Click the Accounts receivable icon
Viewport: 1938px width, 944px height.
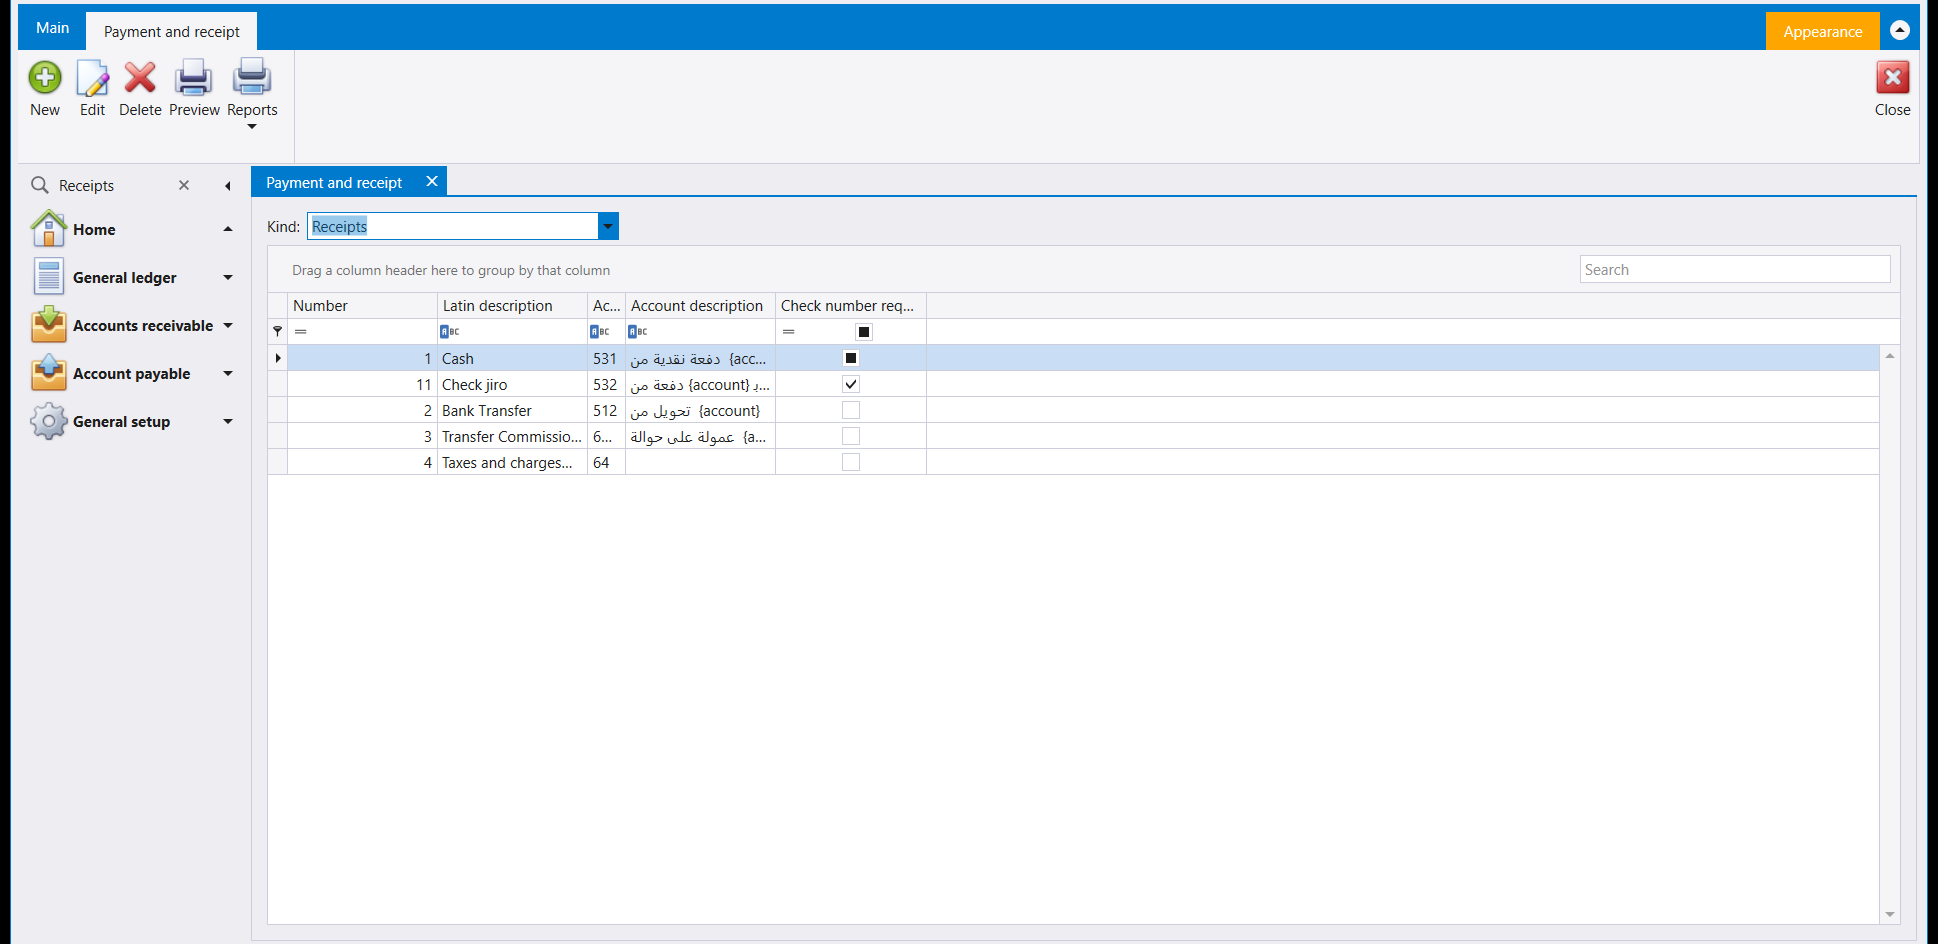(x=49, y=325)
